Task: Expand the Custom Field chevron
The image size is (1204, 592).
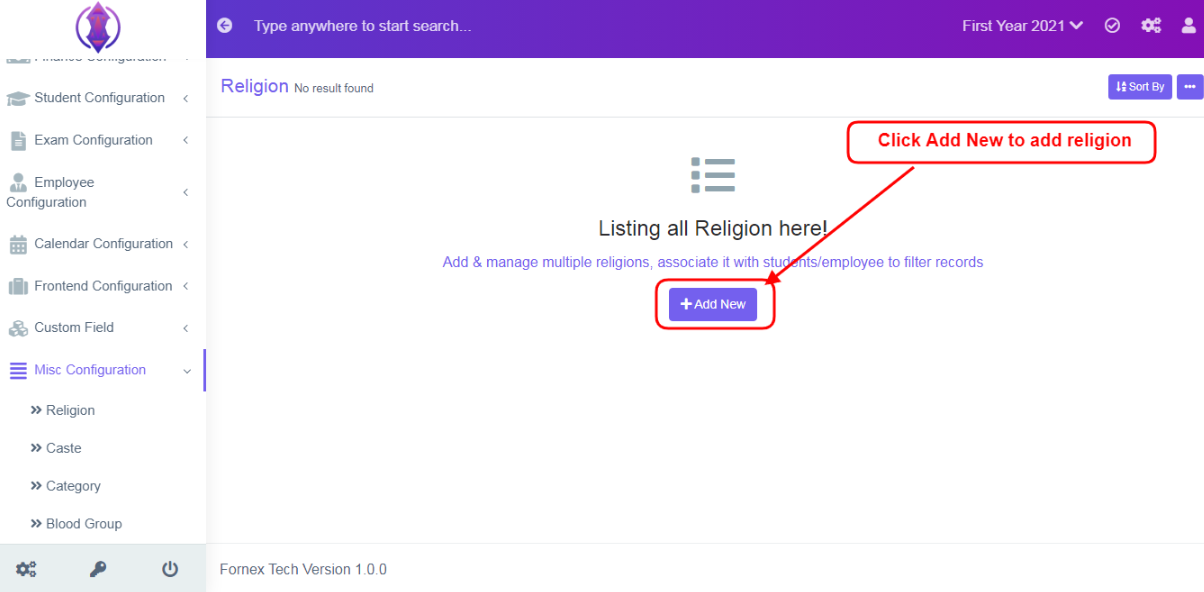Action: pyautogui.click(x=186, y=328)
